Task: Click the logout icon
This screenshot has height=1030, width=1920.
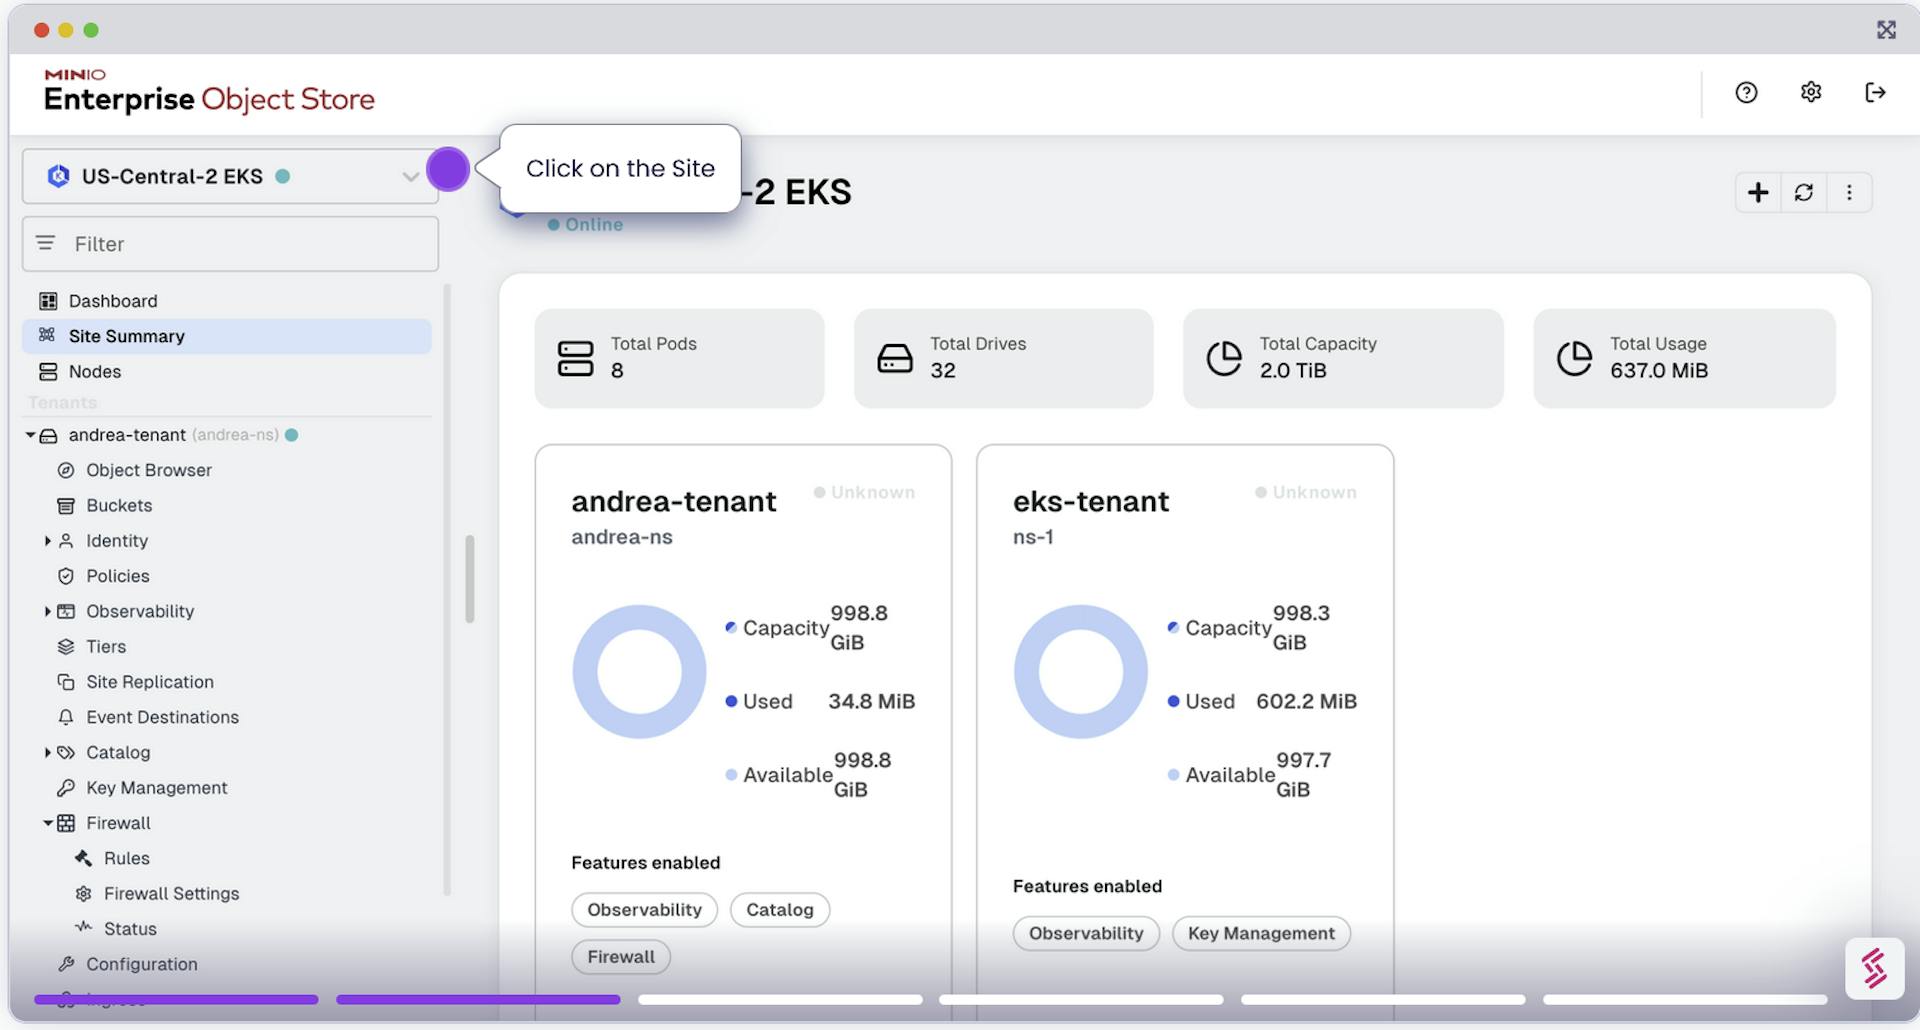Action: [1875, 93]
